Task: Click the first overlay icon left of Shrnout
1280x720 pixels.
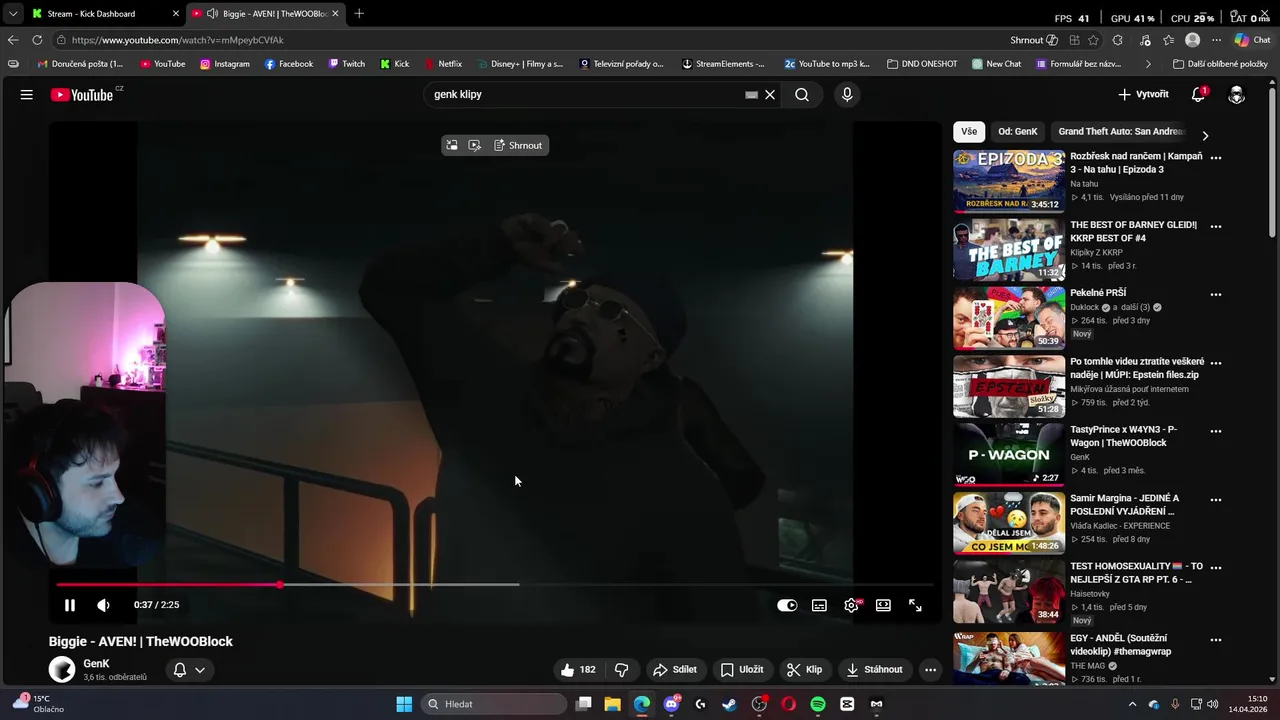Action: [452, 146]
